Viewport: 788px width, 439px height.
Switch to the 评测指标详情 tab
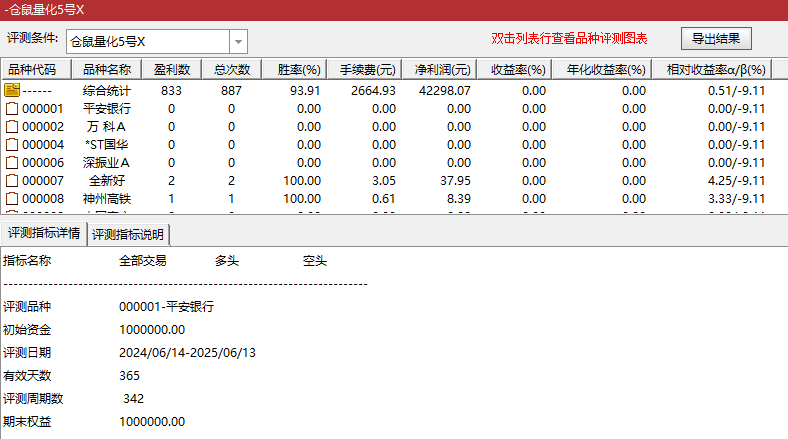44,233
